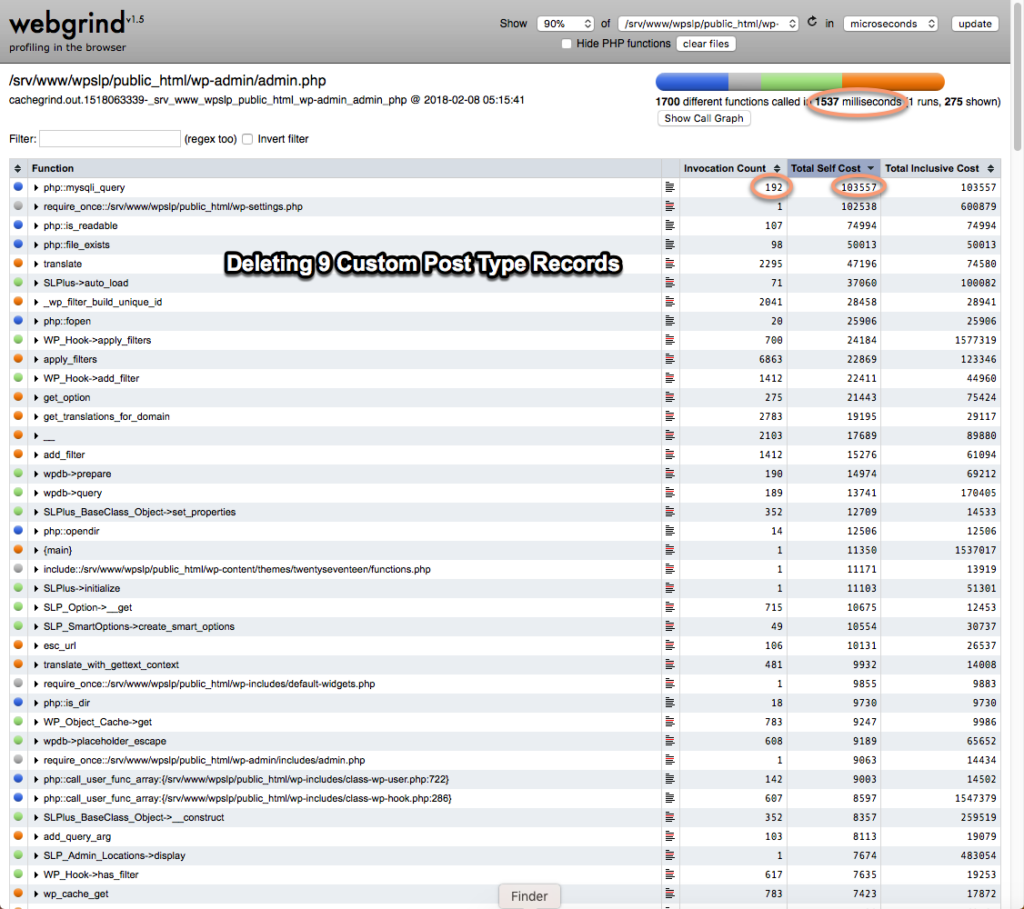Click the update button
Screen dimensions: 1024x909
pos(974,24)
